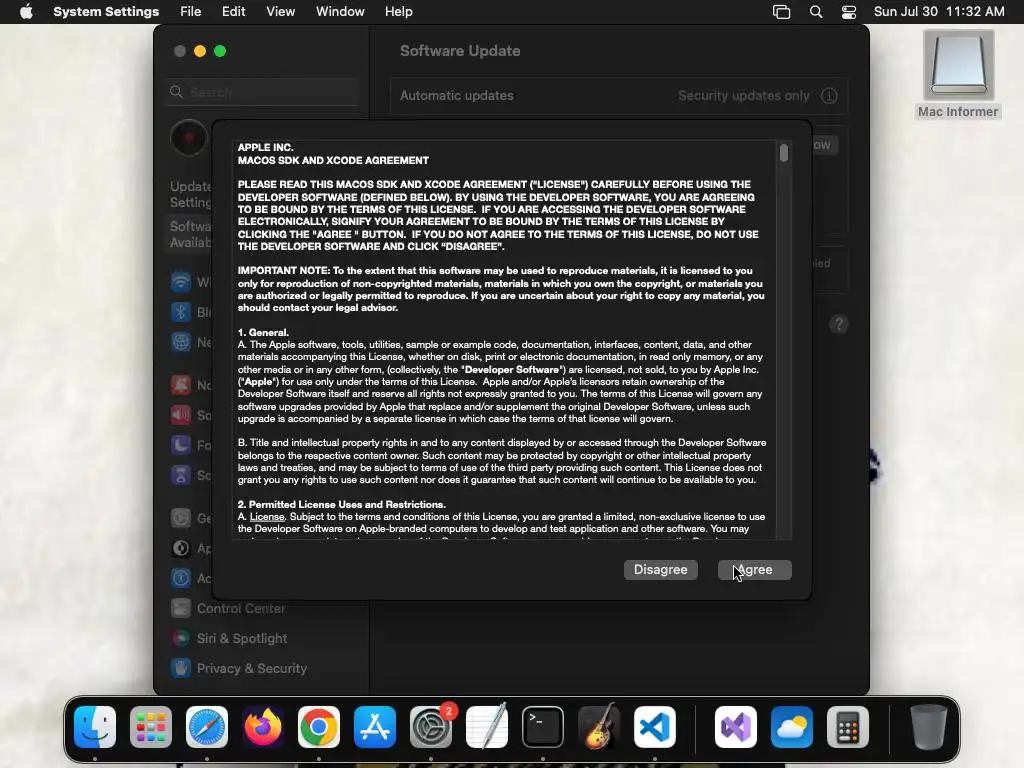This screenshot has height=768, width=1024.
Task: Open the Help menu
Action: [398, 12]
